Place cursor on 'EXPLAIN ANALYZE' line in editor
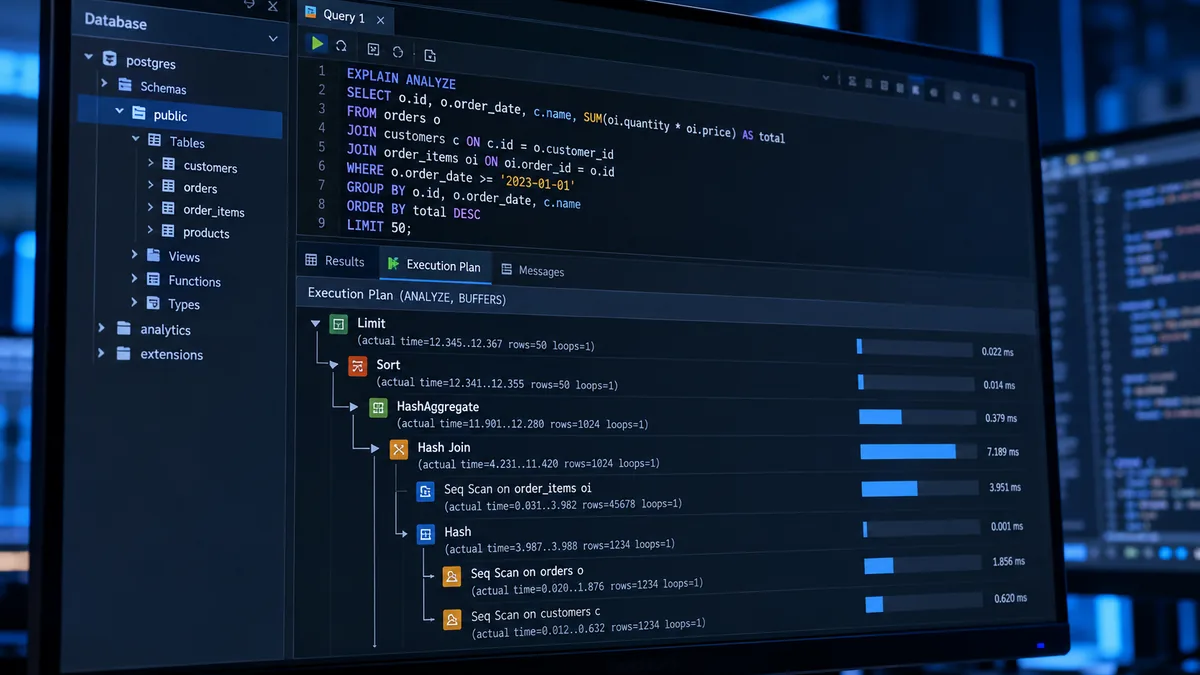The image size is (1200, 675). click(x=401, y=79)
